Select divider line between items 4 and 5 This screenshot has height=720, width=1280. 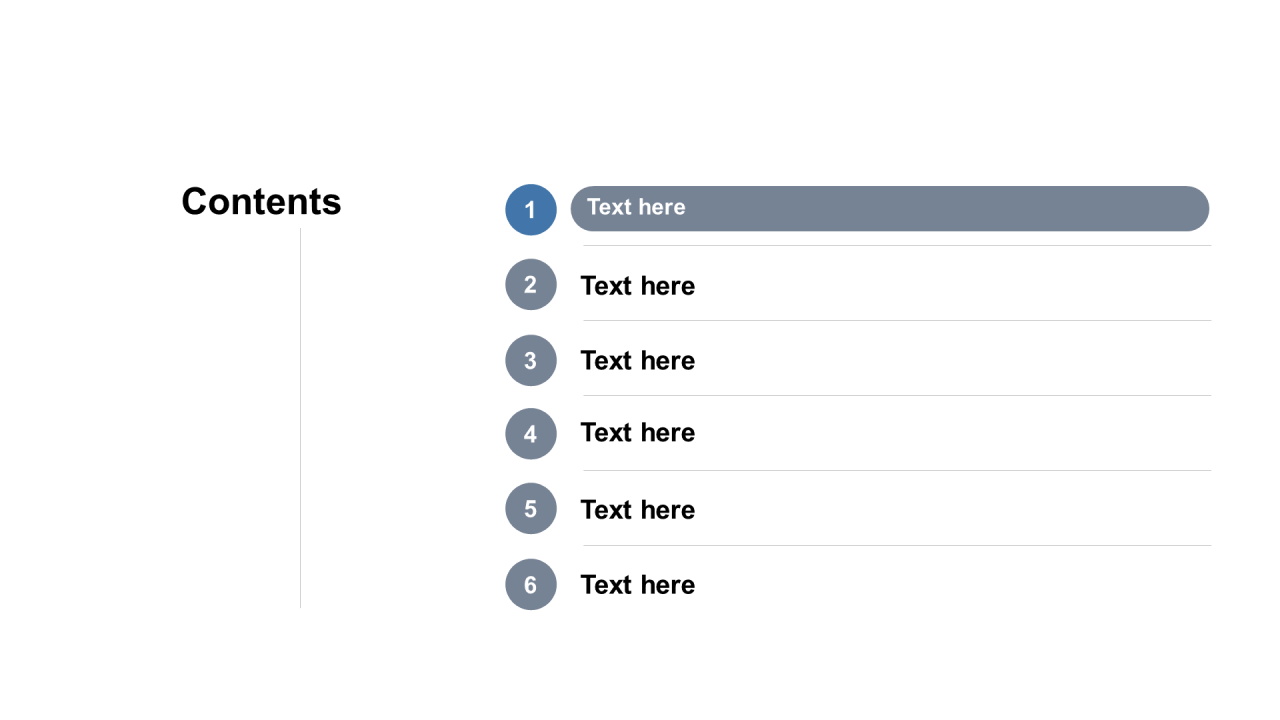point(897,471)
